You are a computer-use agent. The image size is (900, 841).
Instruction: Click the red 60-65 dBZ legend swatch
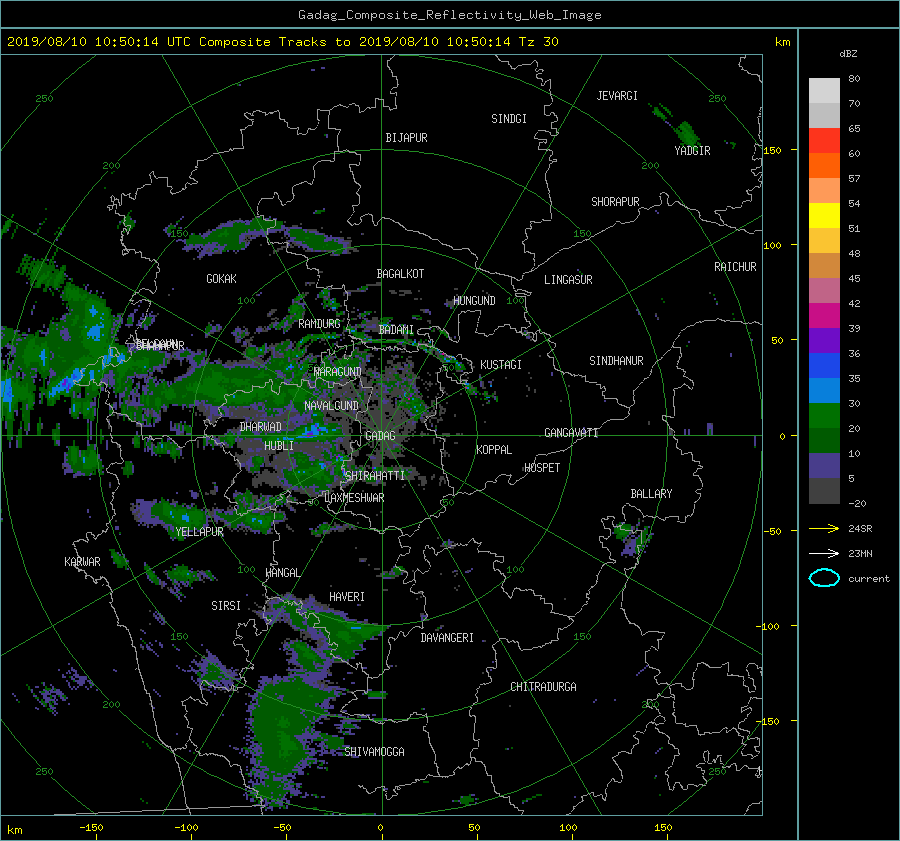tap(824, 140)
